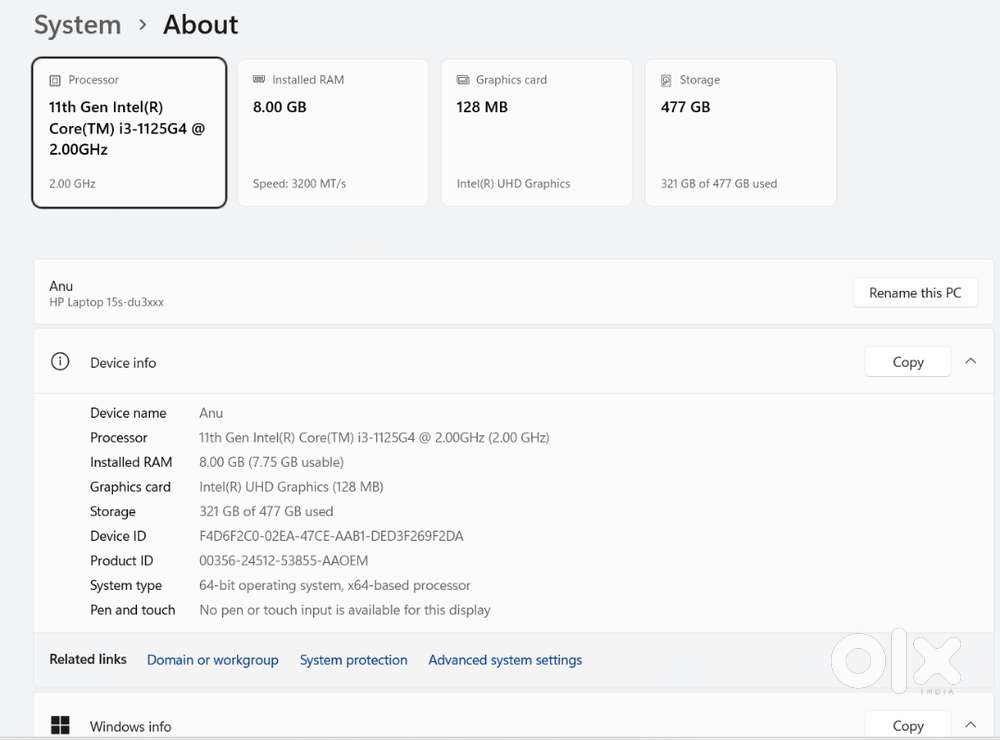This screenshot has height=741, width=1000.
Task: Click the Device info header label
Action: tap(123, 363)
